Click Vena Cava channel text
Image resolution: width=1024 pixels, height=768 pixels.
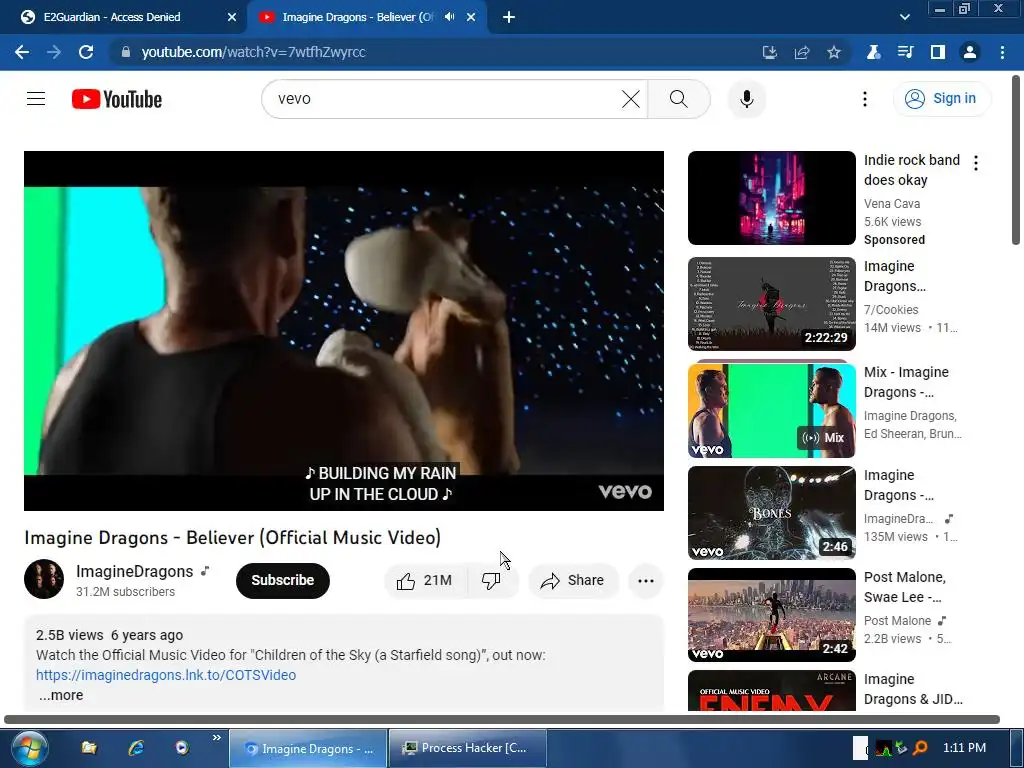coord(891,204)
